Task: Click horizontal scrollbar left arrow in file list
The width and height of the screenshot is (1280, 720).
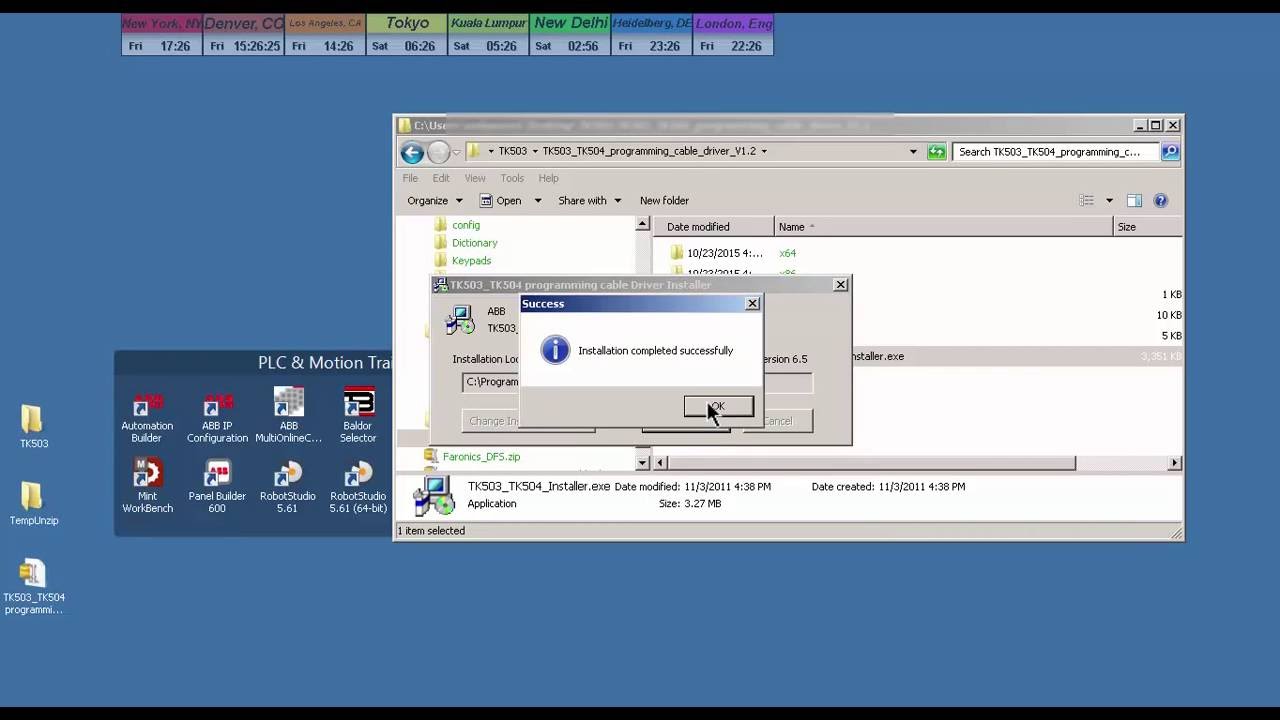Action: coord(661,463)
